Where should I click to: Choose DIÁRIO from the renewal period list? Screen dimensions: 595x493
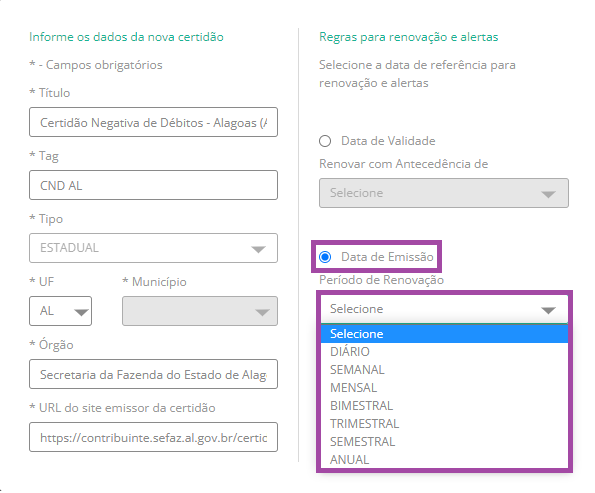tap(444, 351)
